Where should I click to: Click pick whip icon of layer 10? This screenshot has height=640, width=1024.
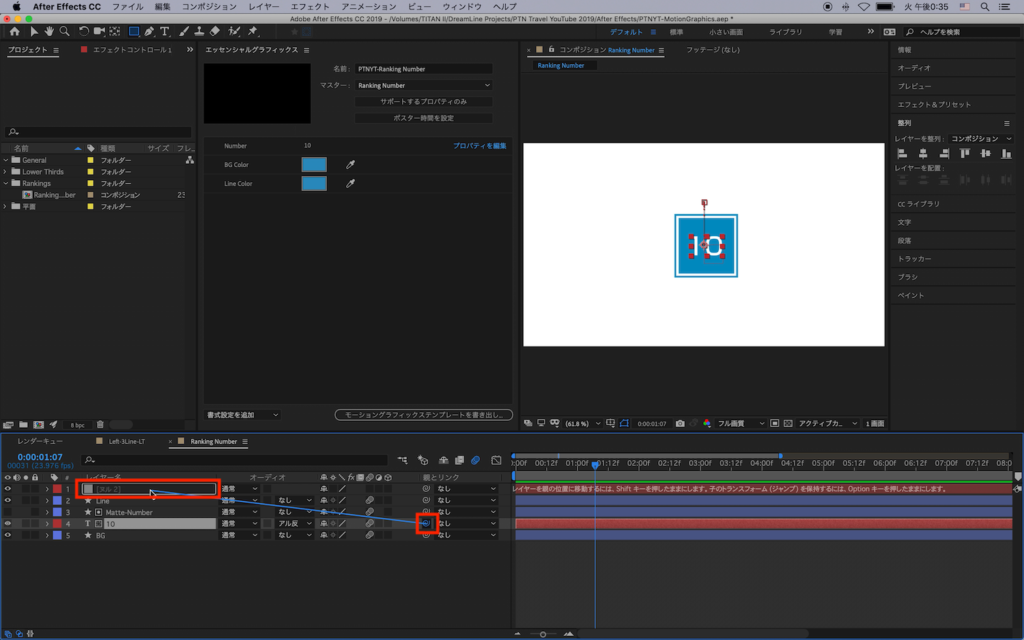point(426,524)
